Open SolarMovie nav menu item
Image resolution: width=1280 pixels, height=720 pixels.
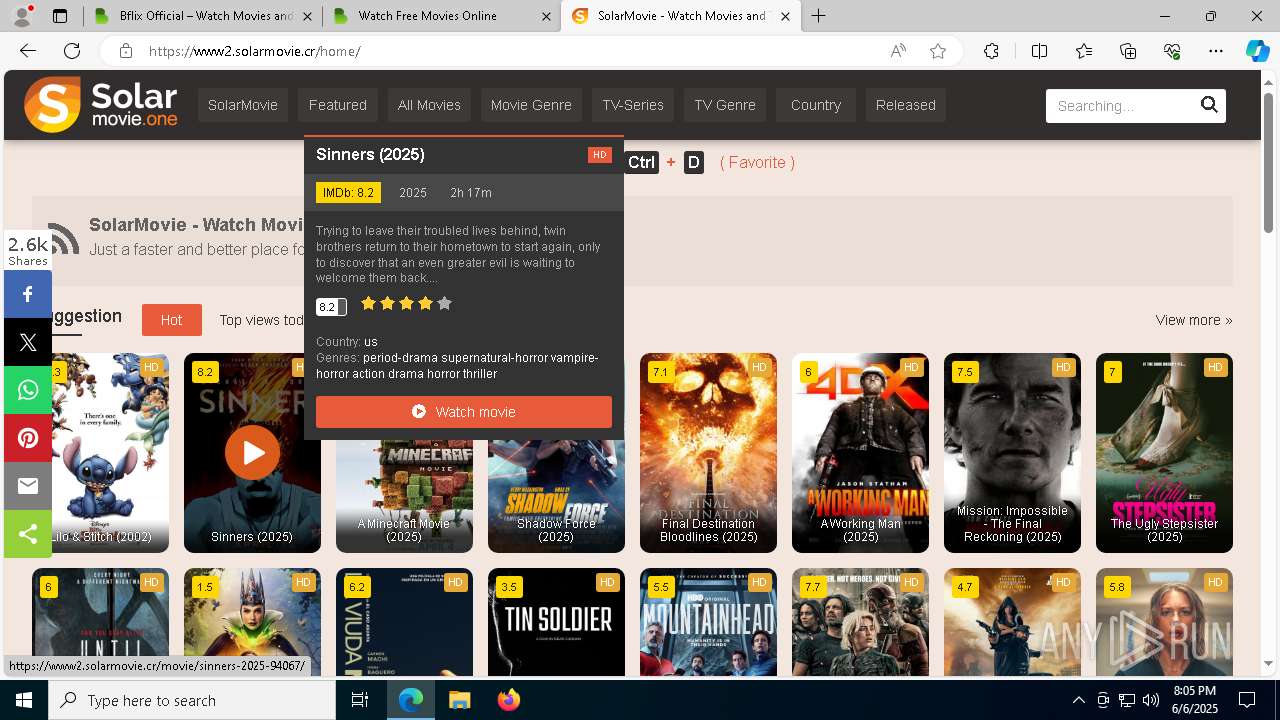(x=243, y=105)
